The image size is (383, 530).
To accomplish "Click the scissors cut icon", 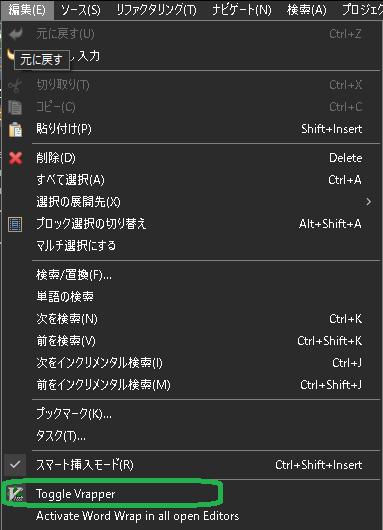I will click(15, 85).
